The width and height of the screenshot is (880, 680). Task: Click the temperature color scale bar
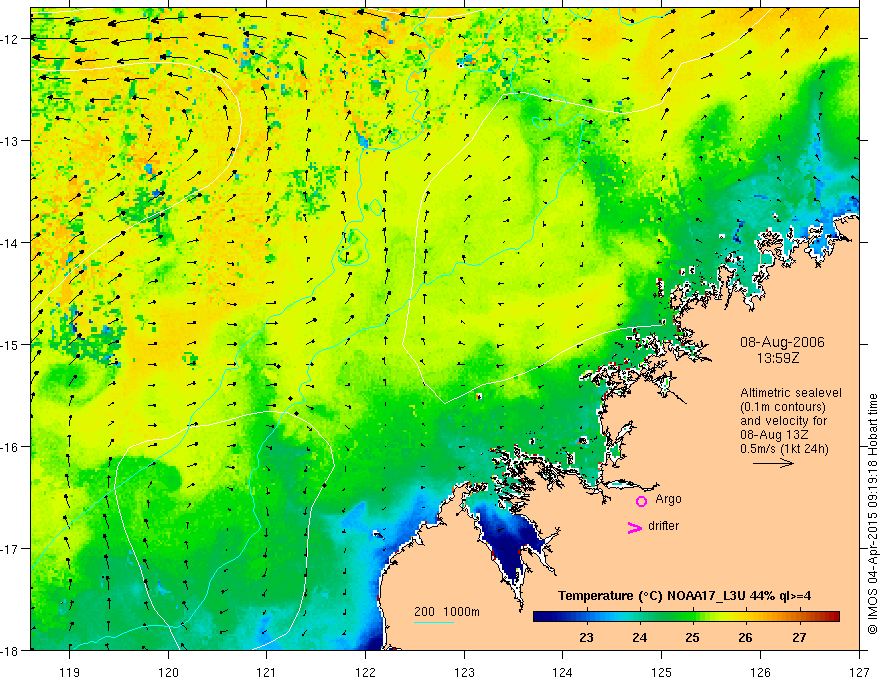click(686, 617)
